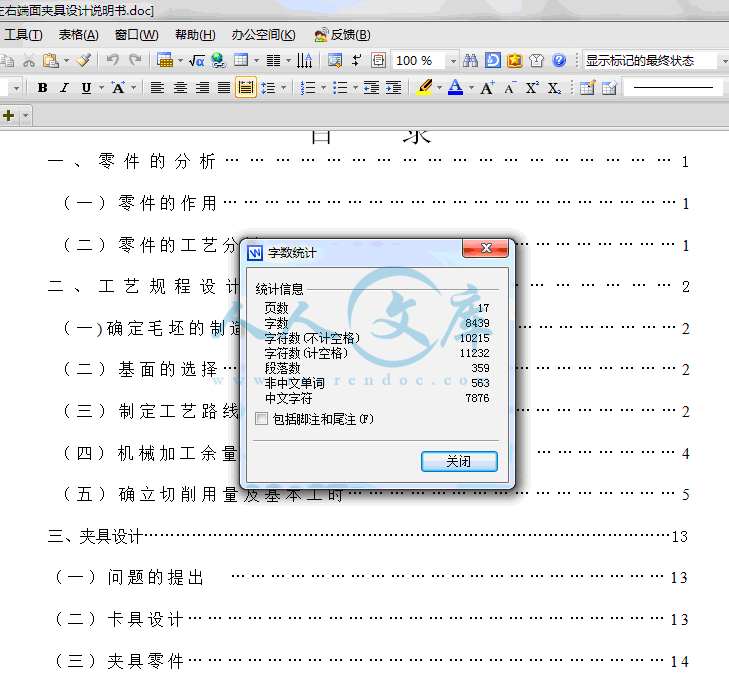Image resolution: width=729 pixels, height=674 pixels.
Task: Apply the blue font color
Action: pyautogui.click(x=456, y=87)
